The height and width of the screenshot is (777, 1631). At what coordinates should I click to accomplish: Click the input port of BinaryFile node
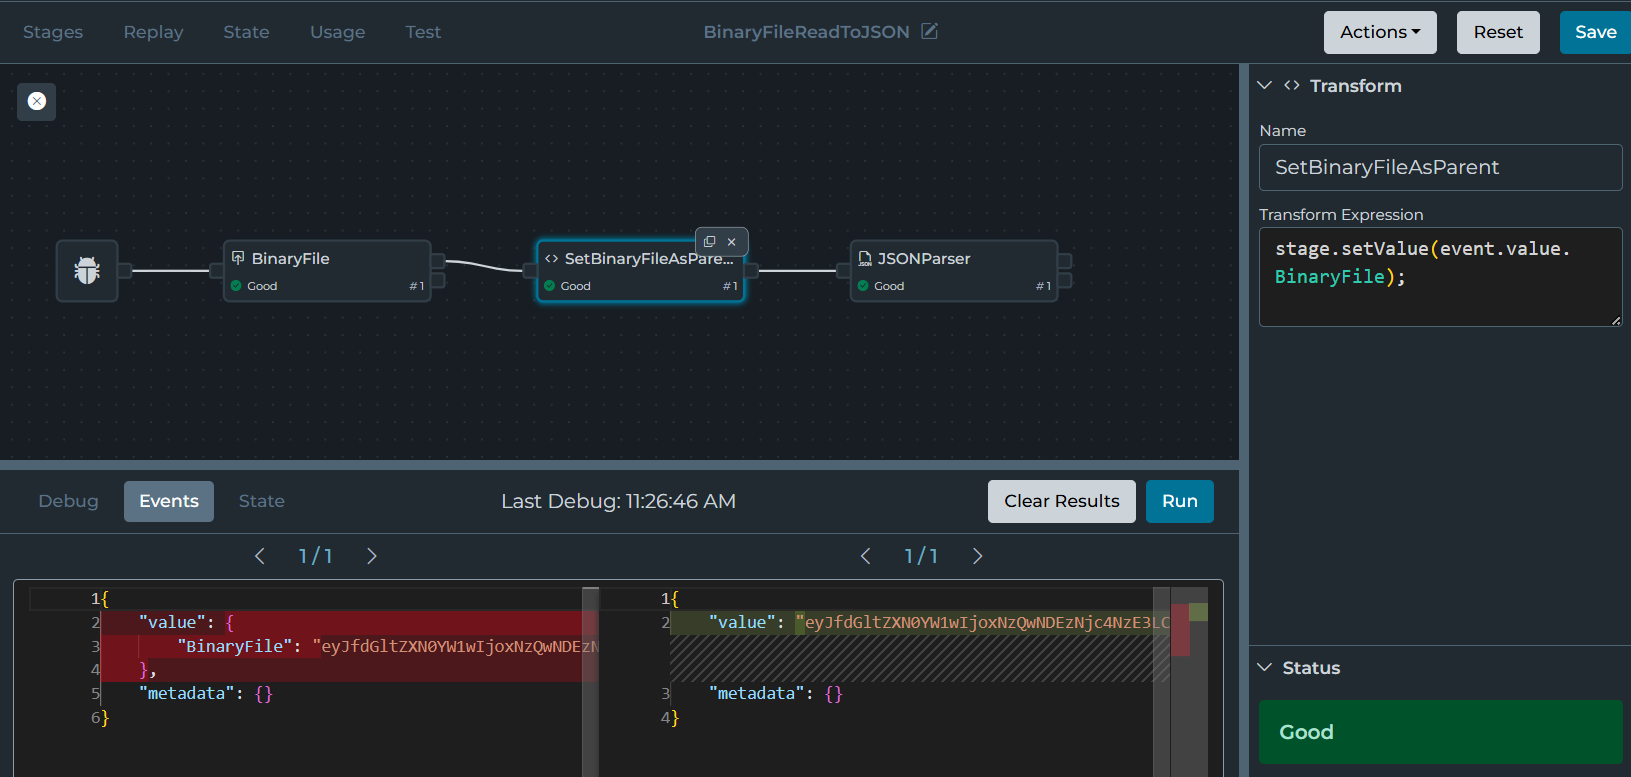[x=216, y=270]
